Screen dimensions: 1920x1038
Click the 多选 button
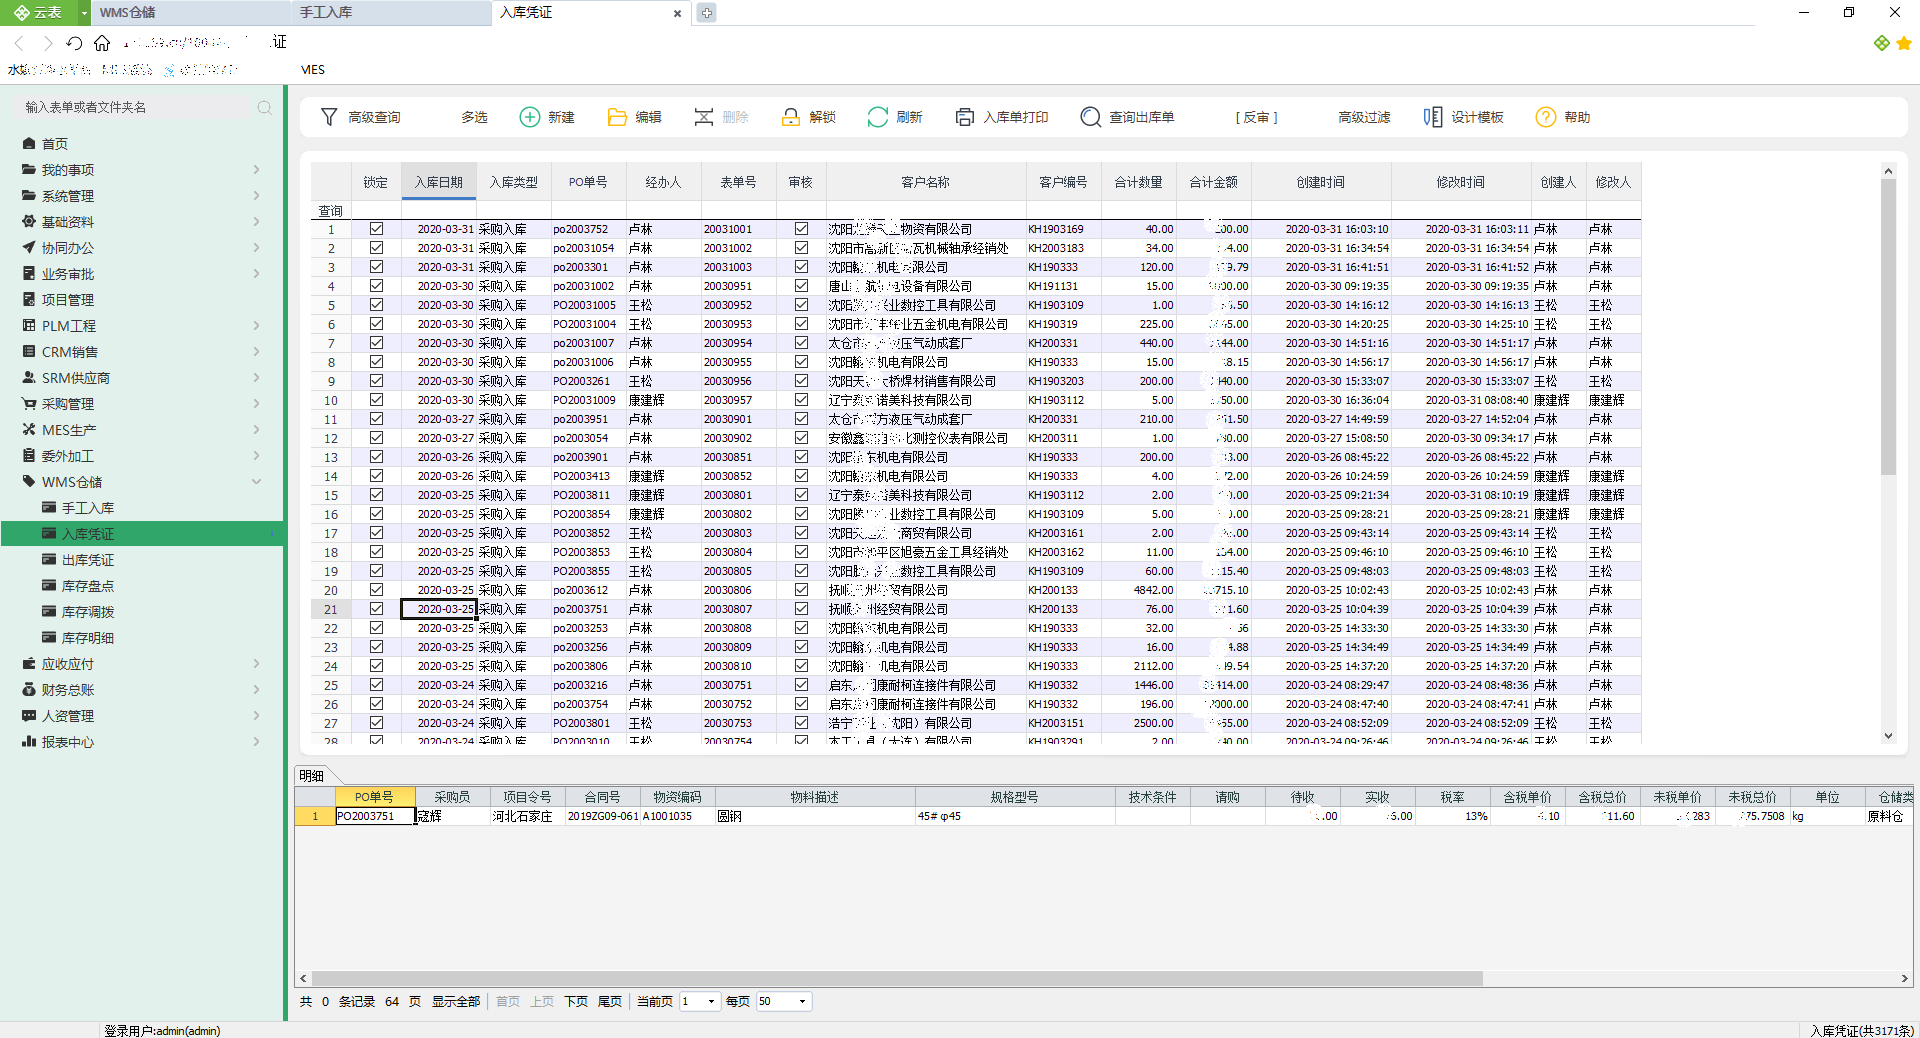coord(474,117)
